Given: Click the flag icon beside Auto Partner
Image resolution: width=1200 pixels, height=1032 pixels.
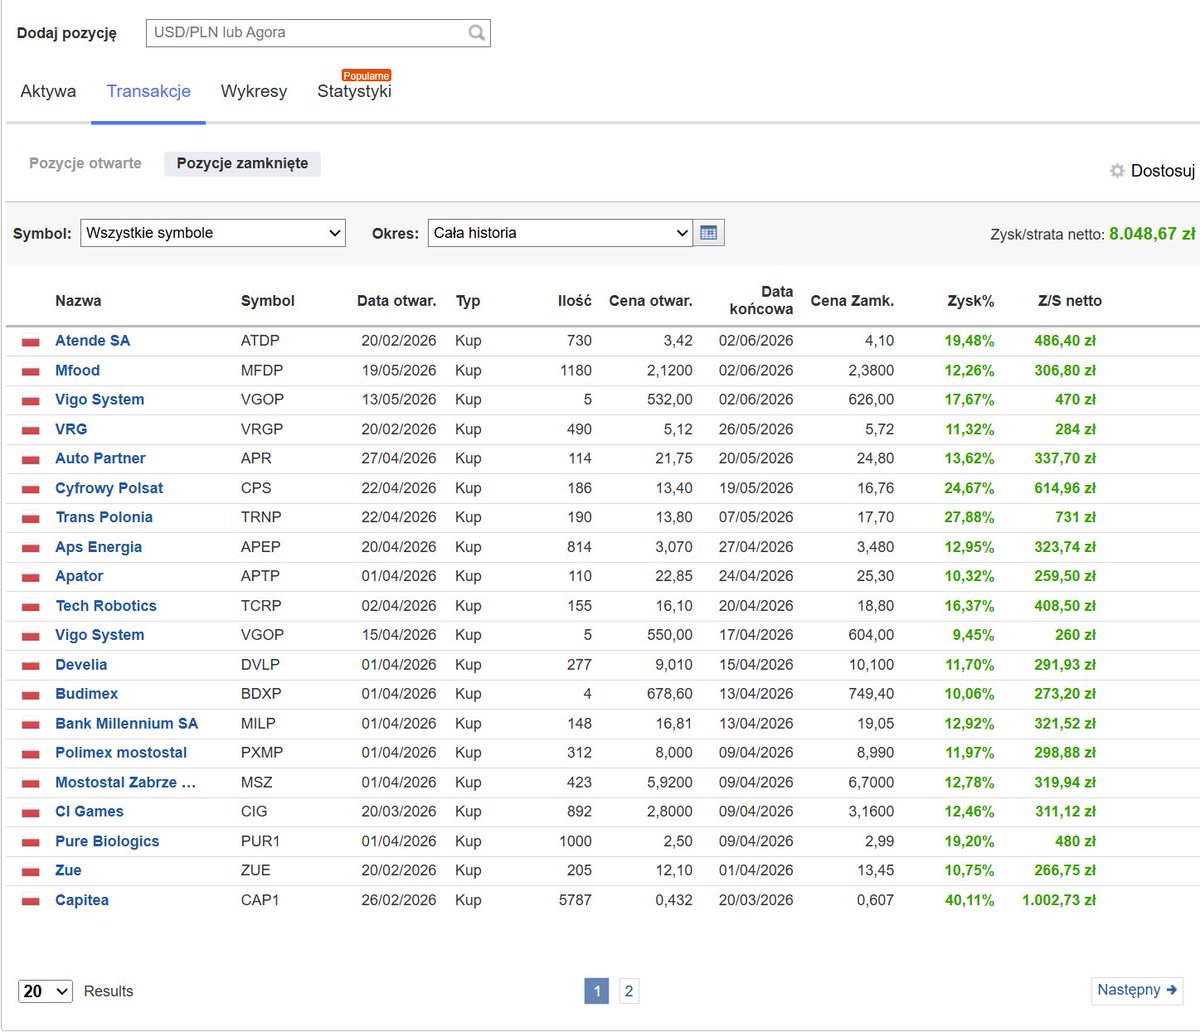Looking at the screenshot, I should click(31, 459).
